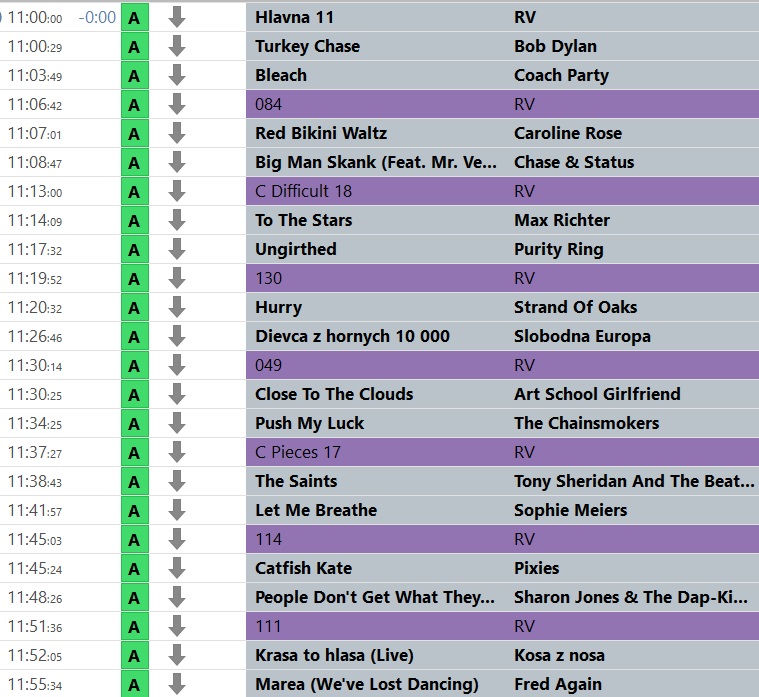The width and height of the screenshot is (759, 697).
Task: Toggle green A marker at 11:03:49
Action: coord(135,76)
